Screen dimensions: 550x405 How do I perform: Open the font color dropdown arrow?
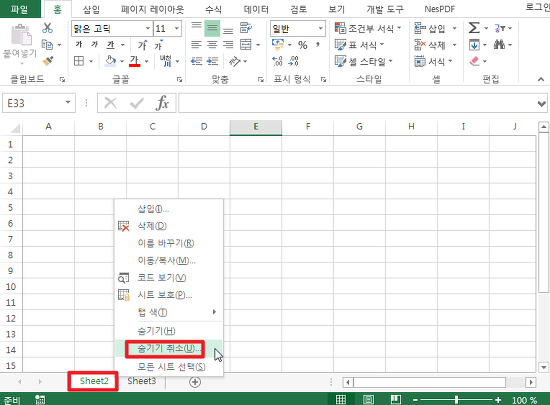147,61
